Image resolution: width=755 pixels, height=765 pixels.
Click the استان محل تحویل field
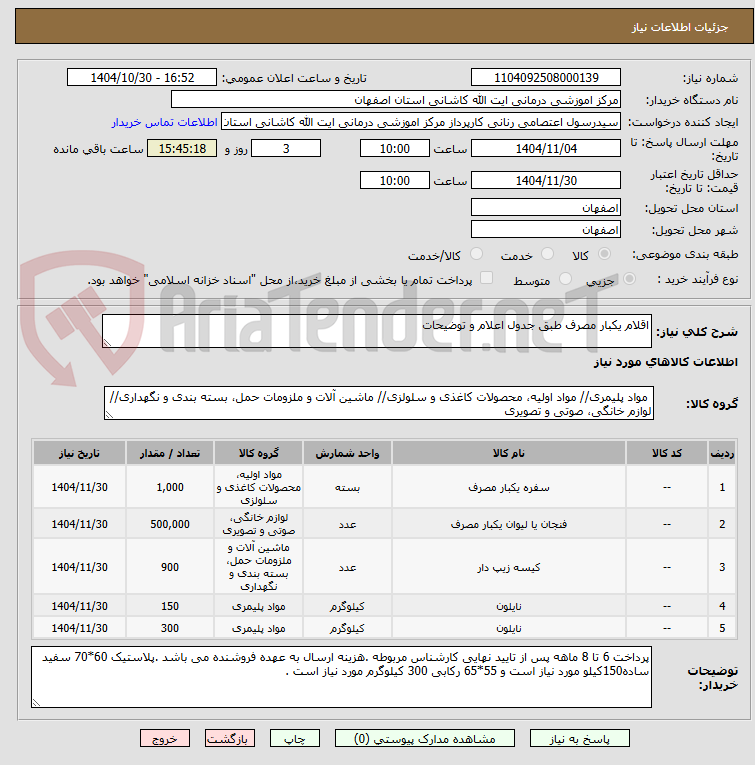tap(546, 207)
